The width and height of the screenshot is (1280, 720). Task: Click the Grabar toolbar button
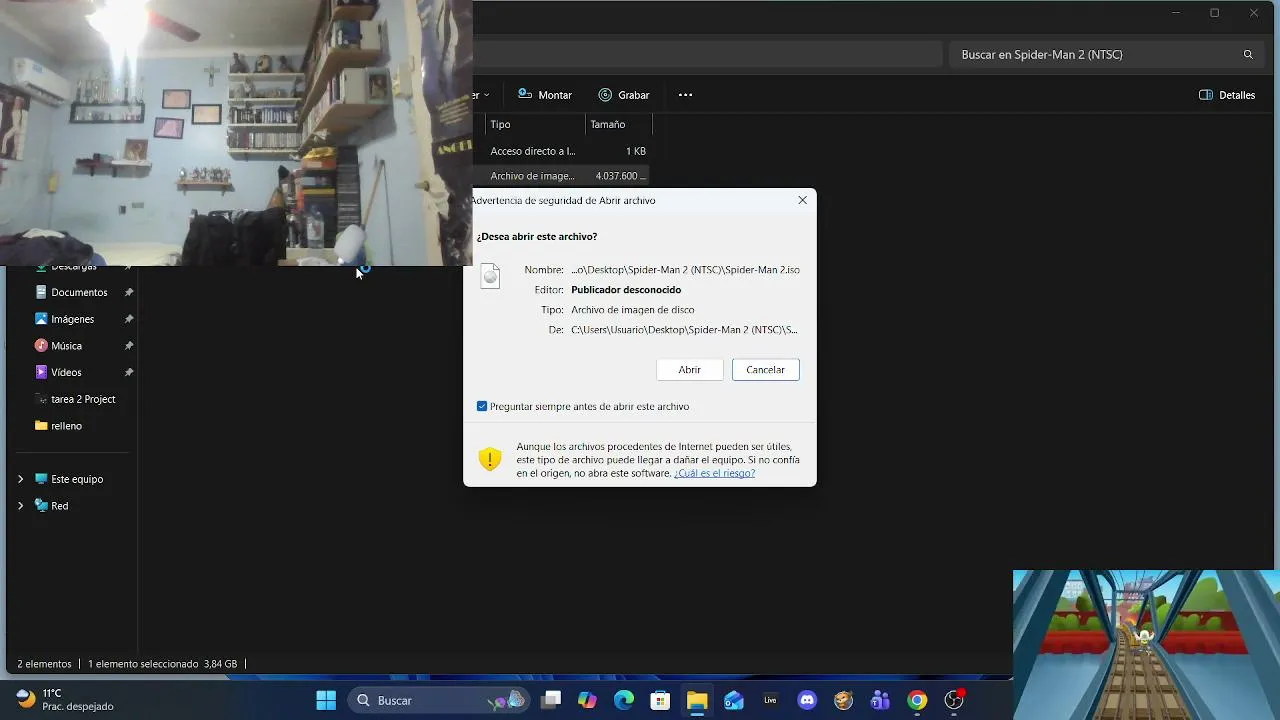pos(624,95)
